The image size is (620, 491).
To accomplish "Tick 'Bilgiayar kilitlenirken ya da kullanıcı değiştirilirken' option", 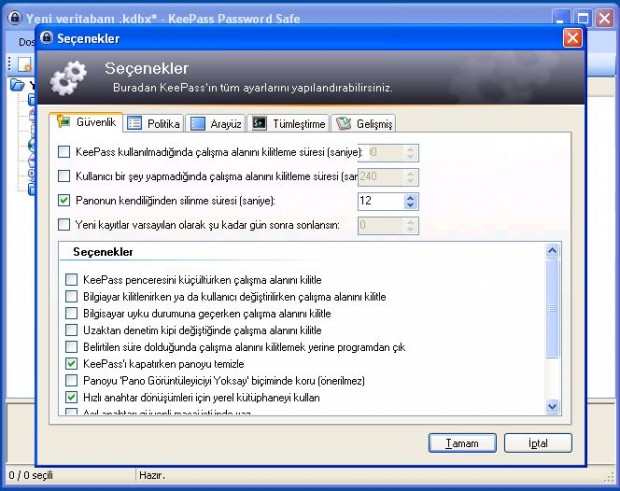I will point(71,296).
